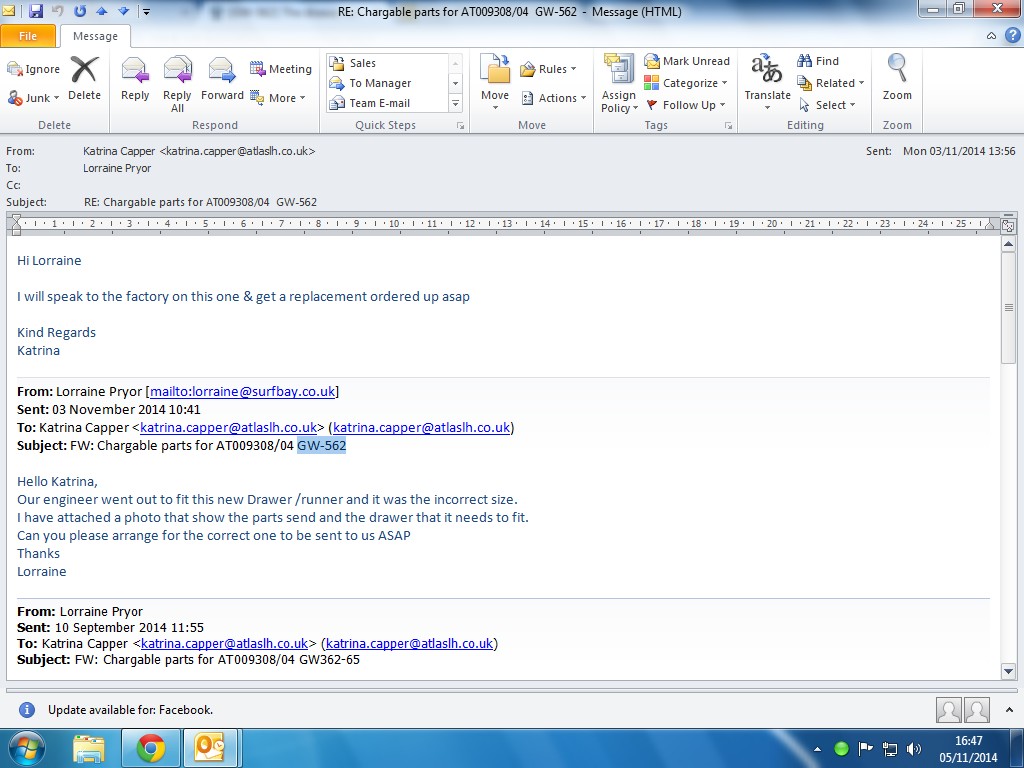The width and height of the screenshot is (1024, 768).
Task: Expand the Quick Steps gallery
Action: coord(456,104)
